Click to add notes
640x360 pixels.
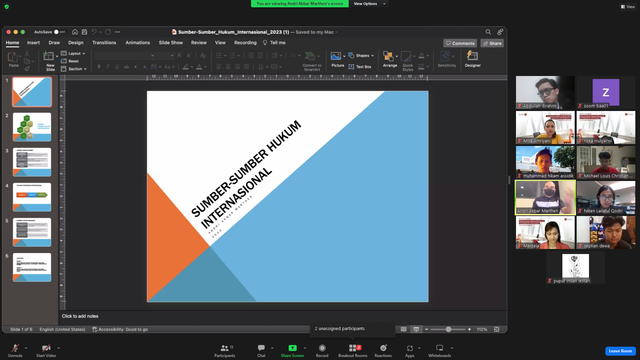tap(80, 316)
